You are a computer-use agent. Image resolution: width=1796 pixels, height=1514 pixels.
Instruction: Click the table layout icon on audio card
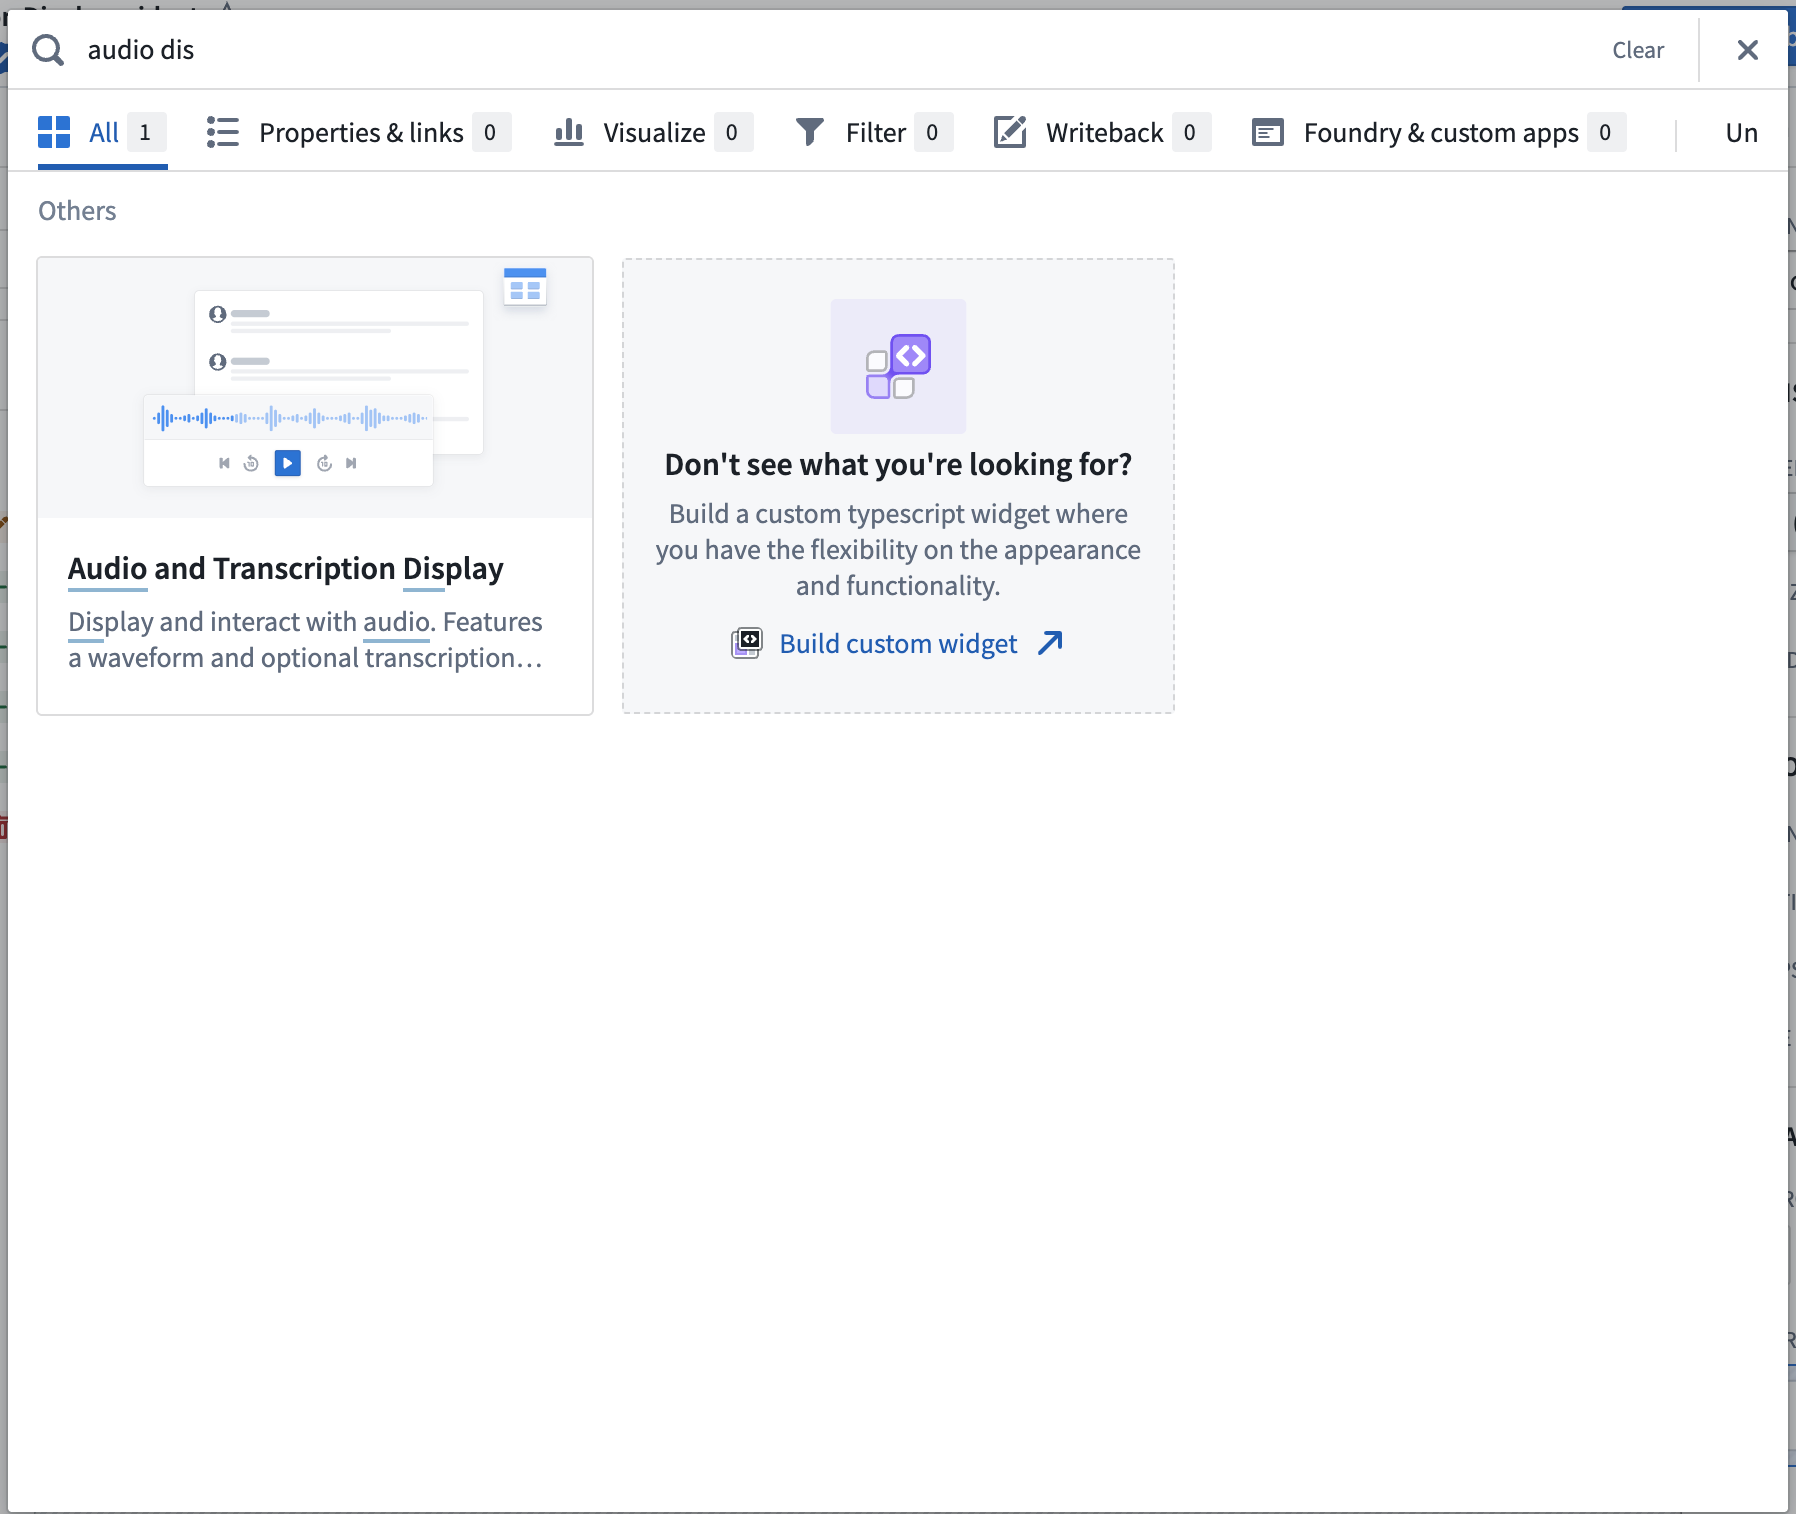tap(525, 287)
